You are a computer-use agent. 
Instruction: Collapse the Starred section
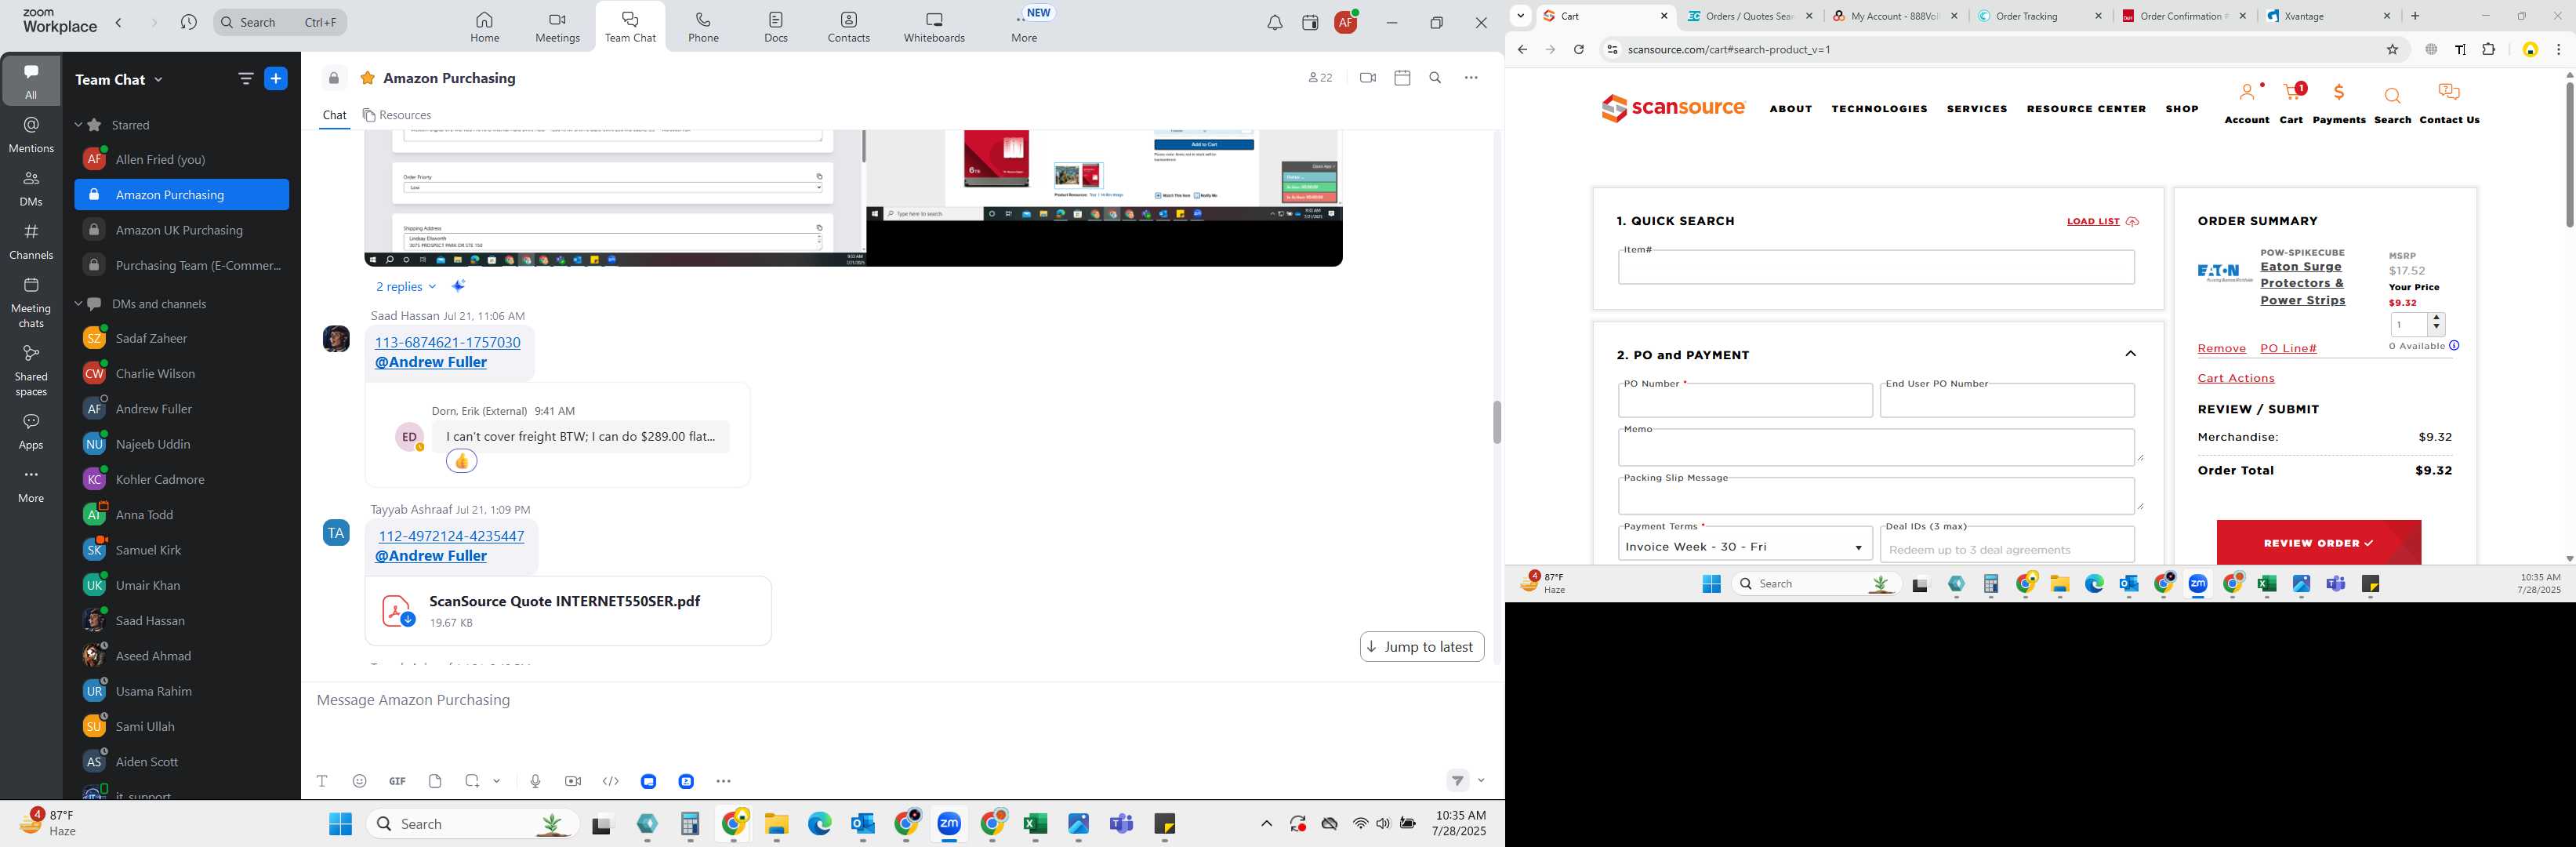(78, 125)
